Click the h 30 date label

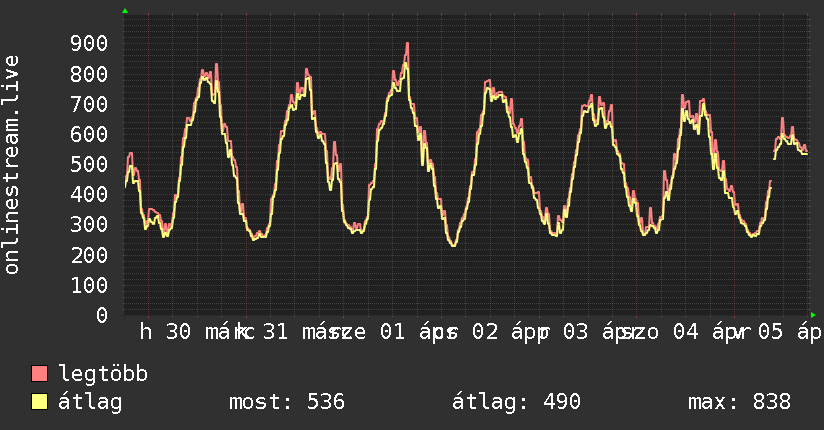[165, 332]
